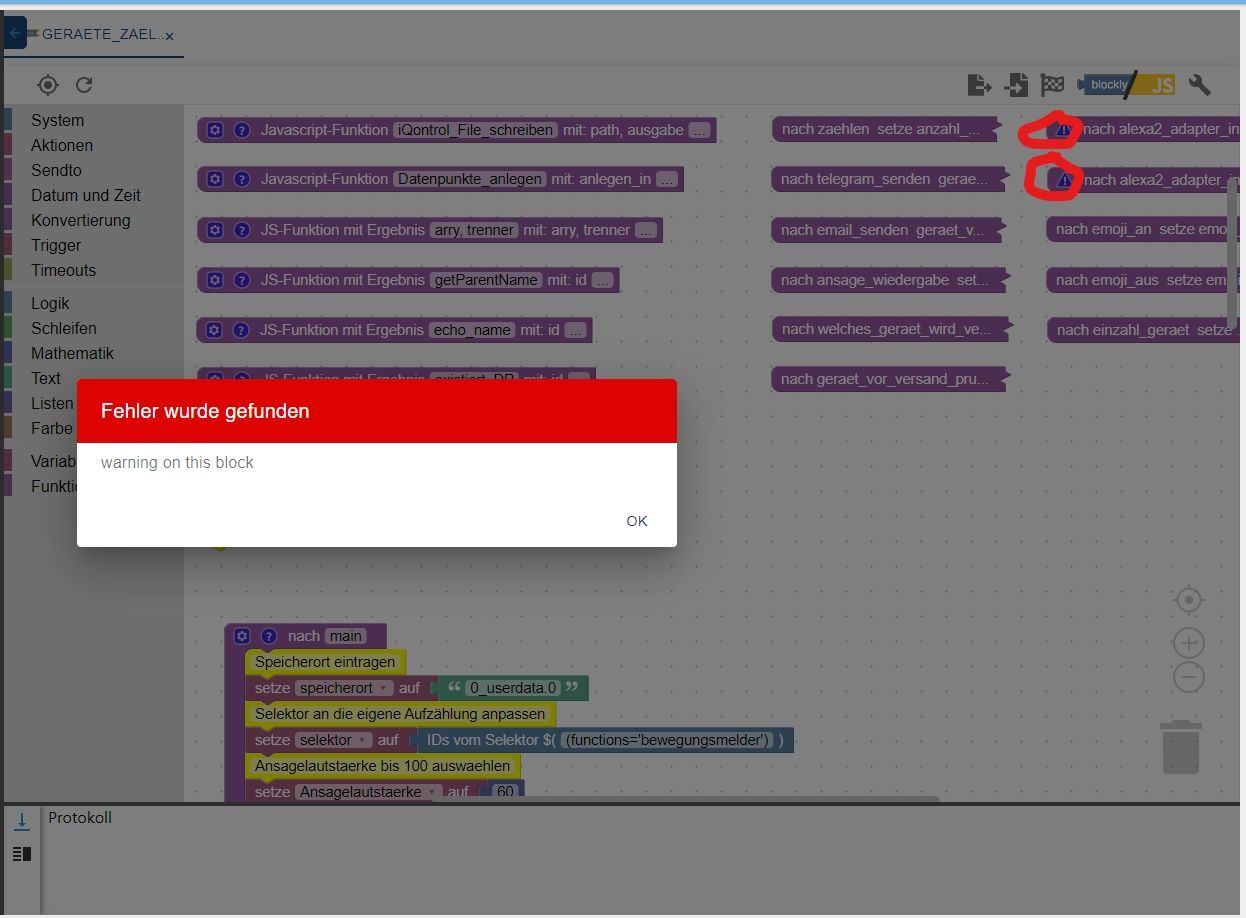Click help icon on iQontrol_File_schreiben block

(x=241, y=130)
